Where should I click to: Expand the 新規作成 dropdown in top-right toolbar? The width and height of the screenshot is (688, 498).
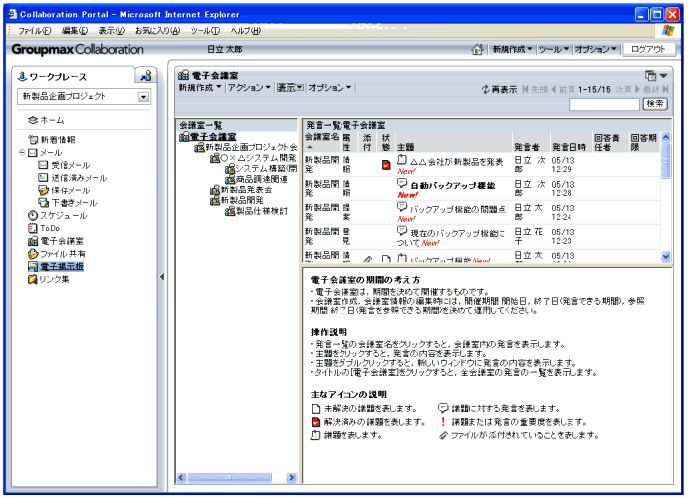512,49
